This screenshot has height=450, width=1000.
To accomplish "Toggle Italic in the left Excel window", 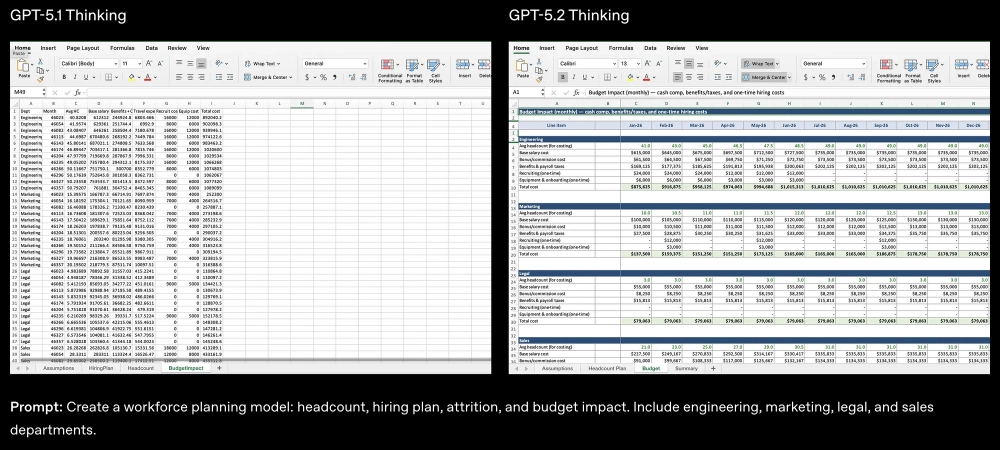I will click(76, 76).
